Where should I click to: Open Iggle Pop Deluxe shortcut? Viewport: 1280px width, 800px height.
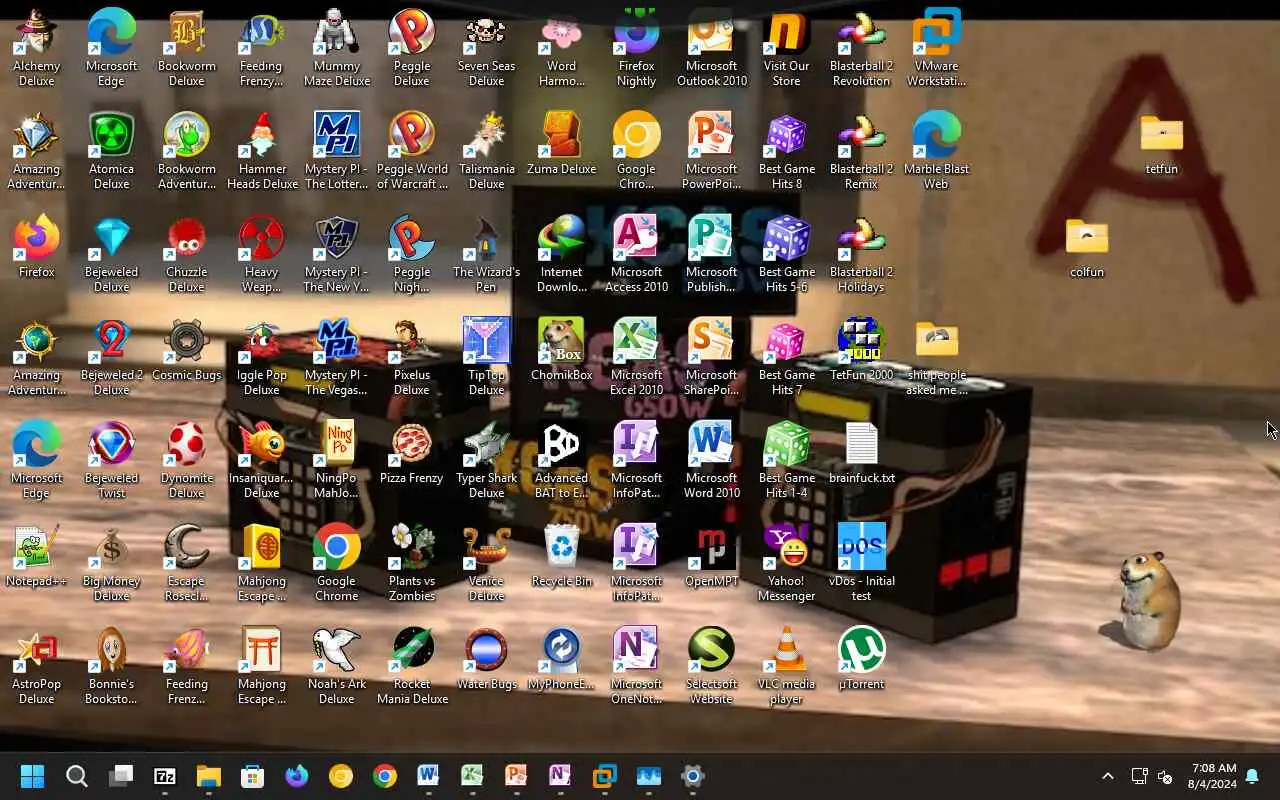point(262,357)
